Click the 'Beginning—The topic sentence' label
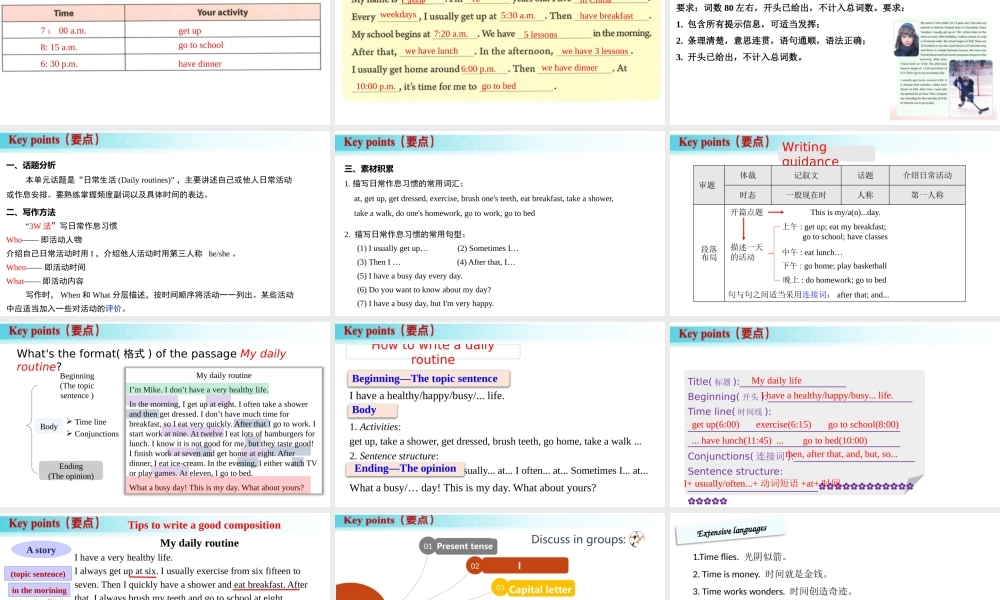 click(x=428, y=379)
